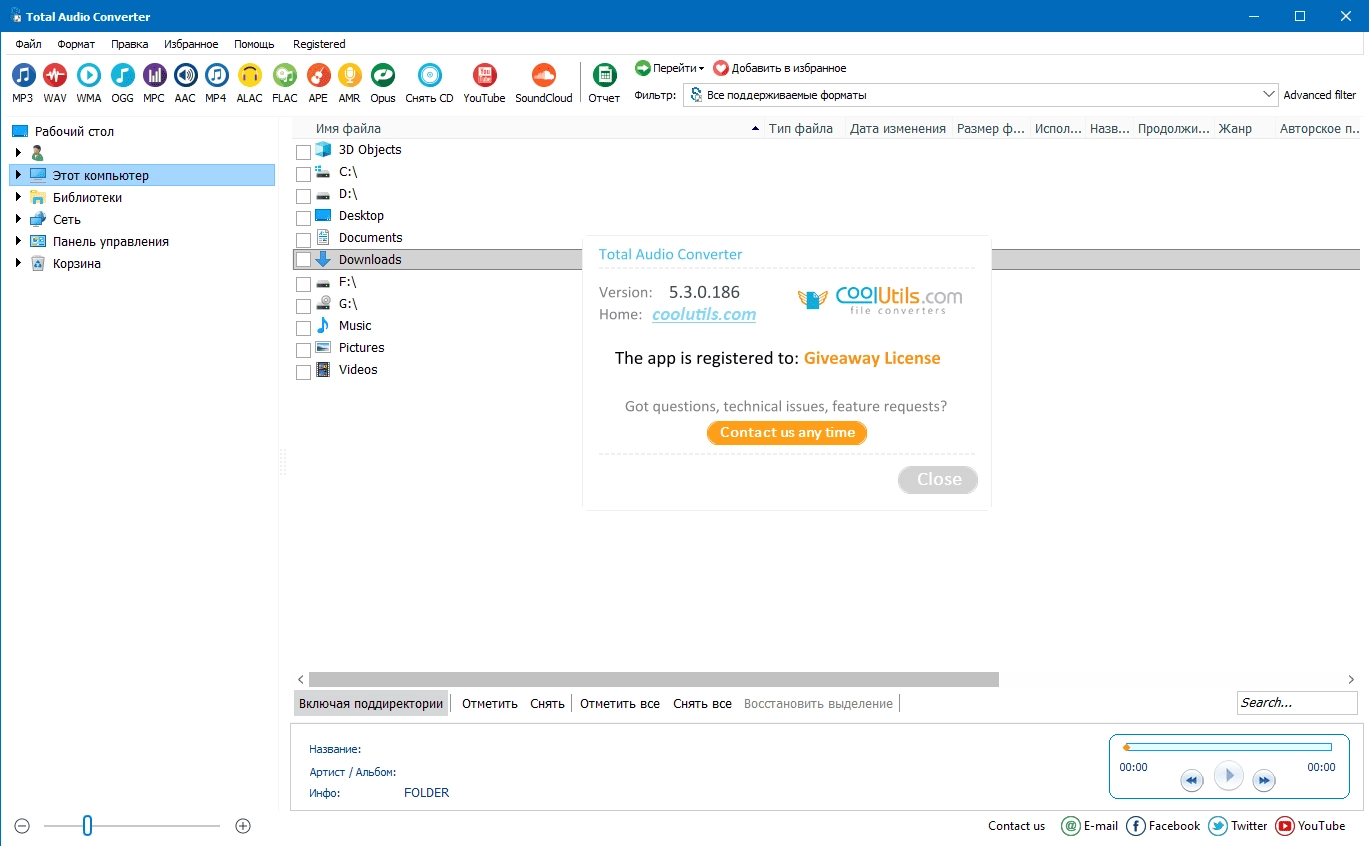Open the YouTube download tool
Screen dimensions: 1369x846
[484, 83]
